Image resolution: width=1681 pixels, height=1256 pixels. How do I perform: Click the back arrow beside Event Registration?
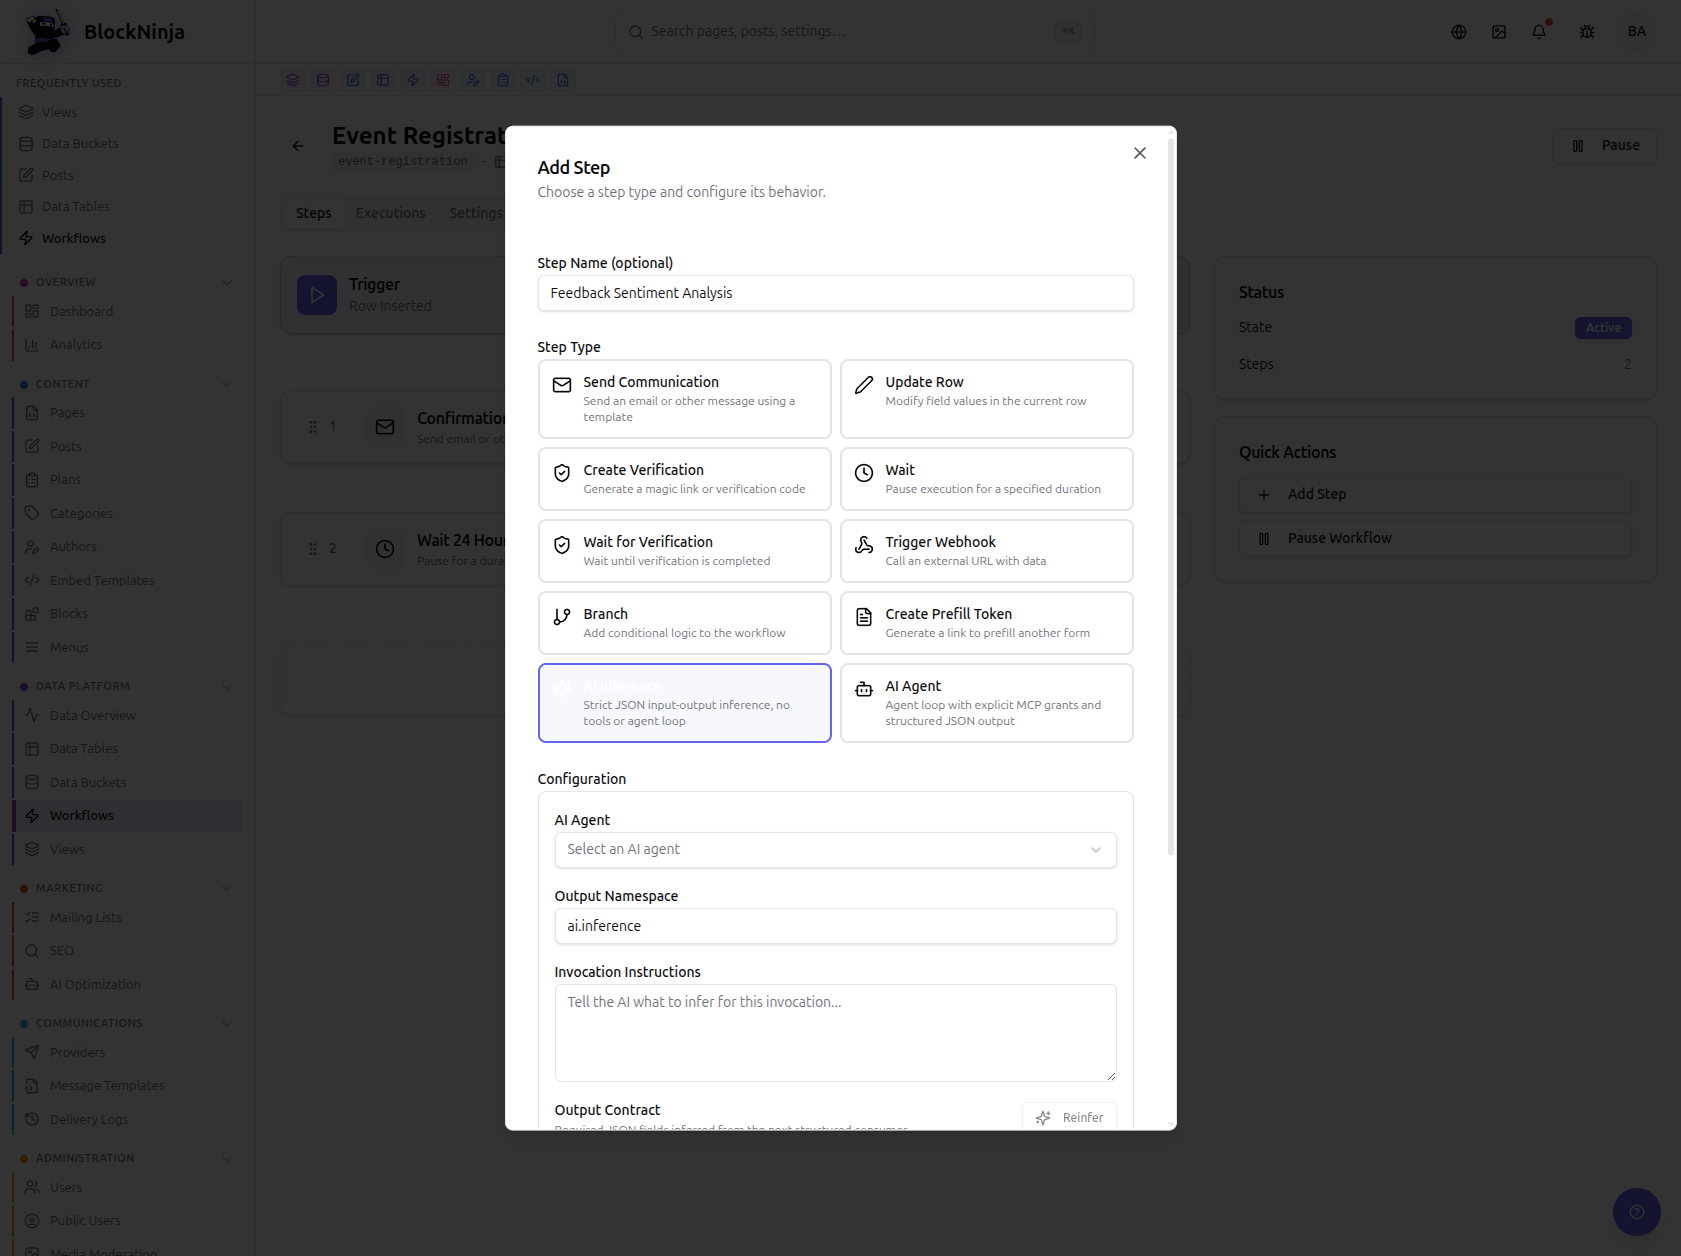[298, 146]
